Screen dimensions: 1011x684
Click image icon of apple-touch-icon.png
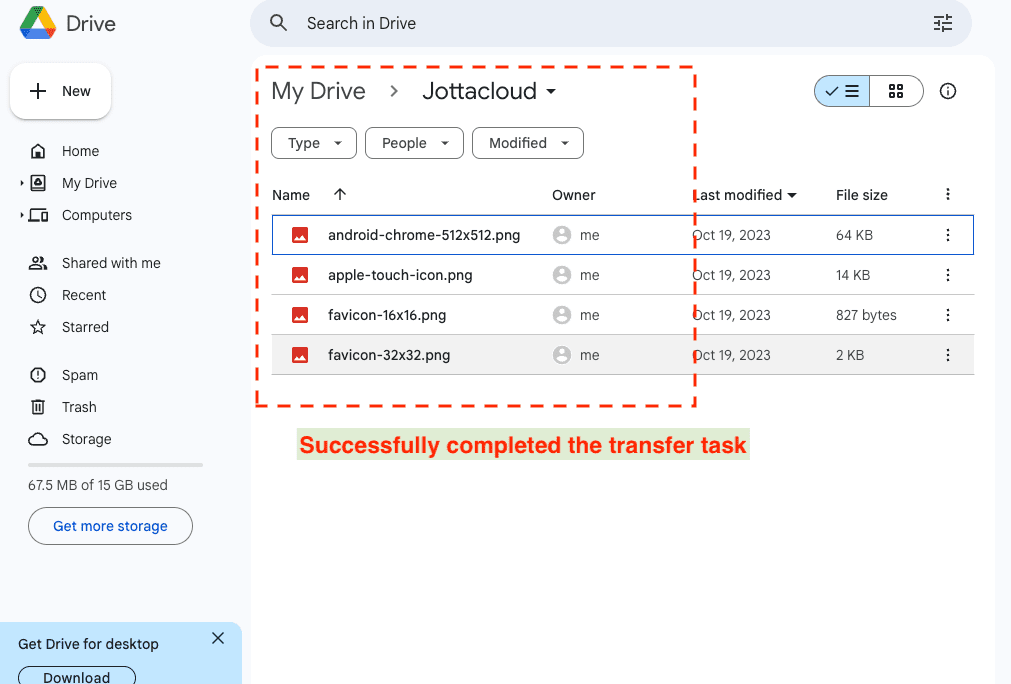coord(300,275)
